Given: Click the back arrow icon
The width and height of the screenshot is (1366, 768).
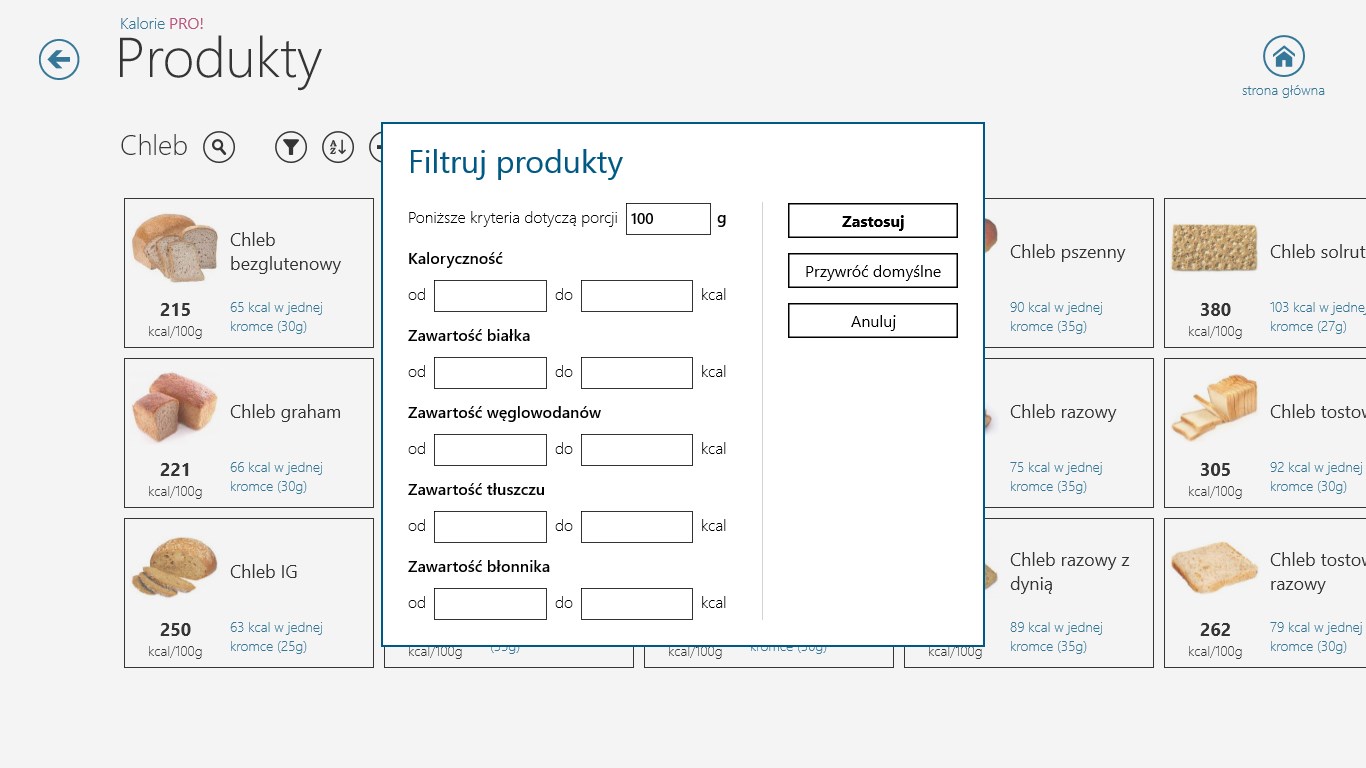Looking at the screenshot, I should tap(59, 60).
